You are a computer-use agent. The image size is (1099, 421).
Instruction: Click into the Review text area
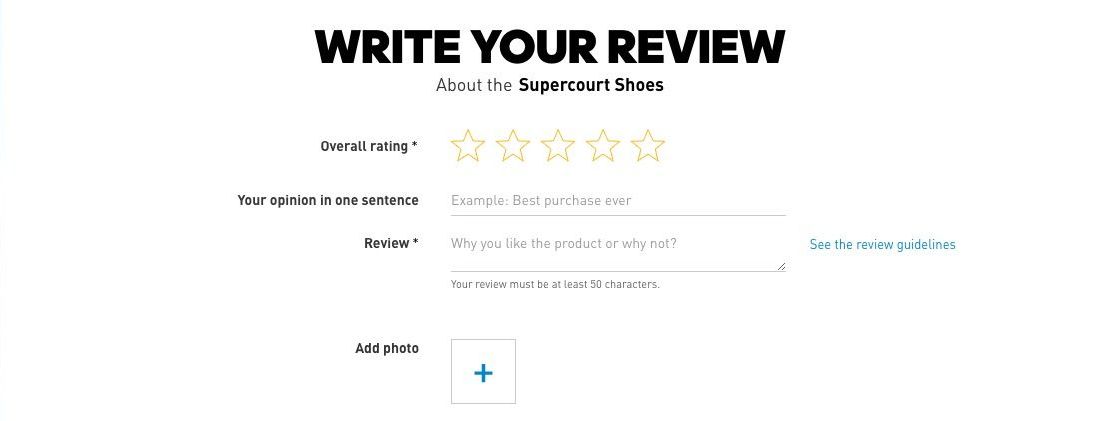click(617, 250)
